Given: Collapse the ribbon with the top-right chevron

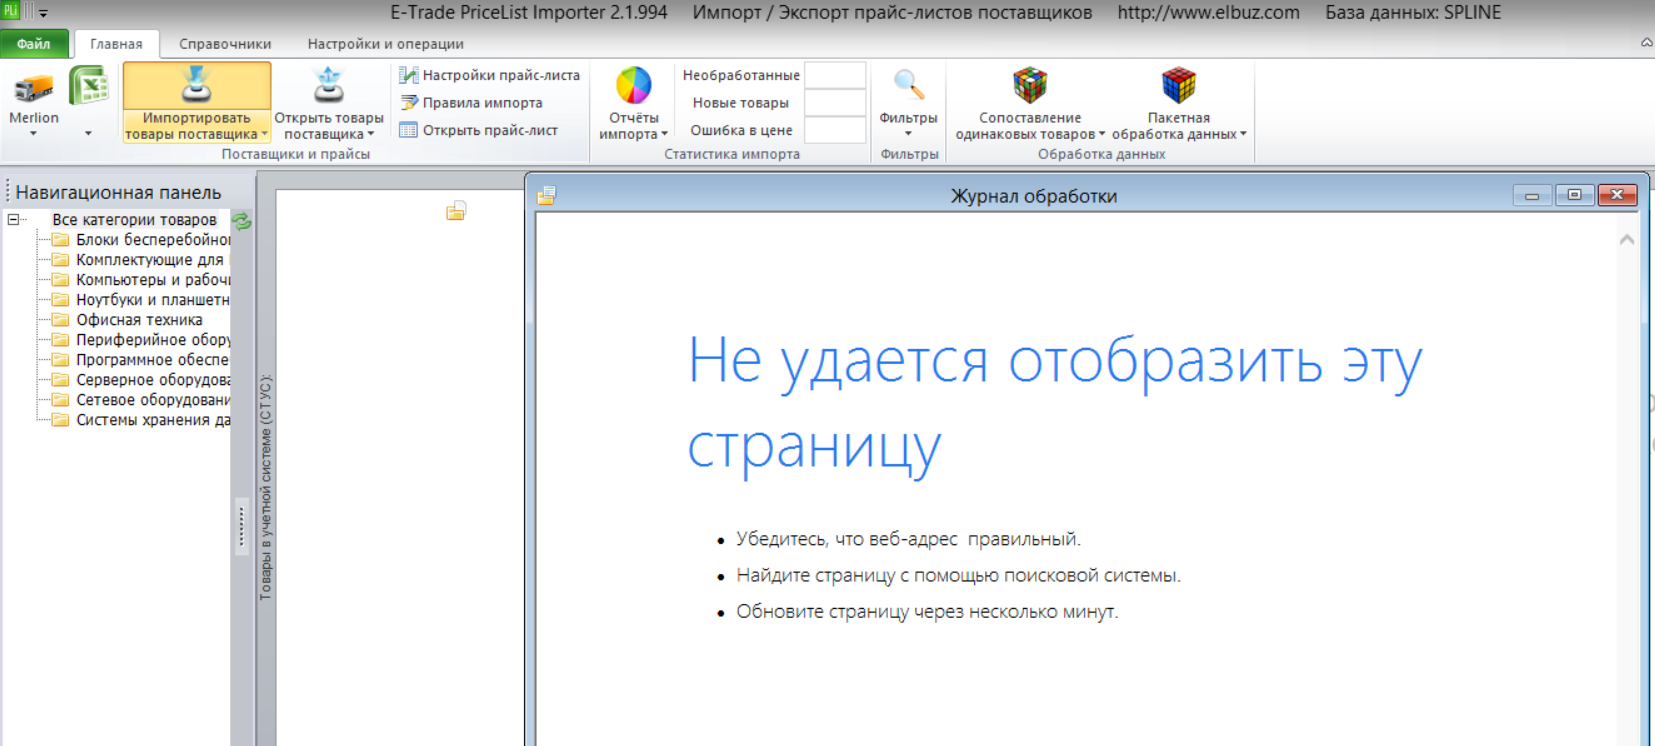Looking at the screenshot, I should pos(1646,42).
